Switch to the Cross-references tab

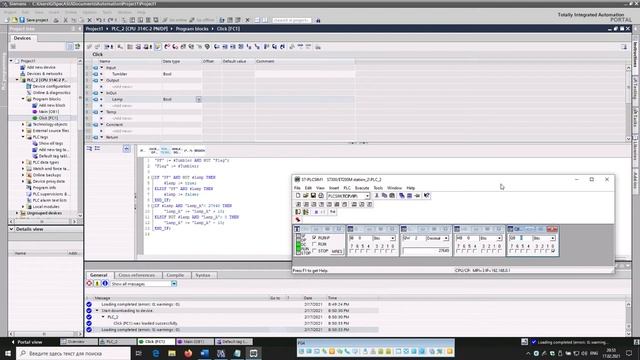click(x=137, y=275)
